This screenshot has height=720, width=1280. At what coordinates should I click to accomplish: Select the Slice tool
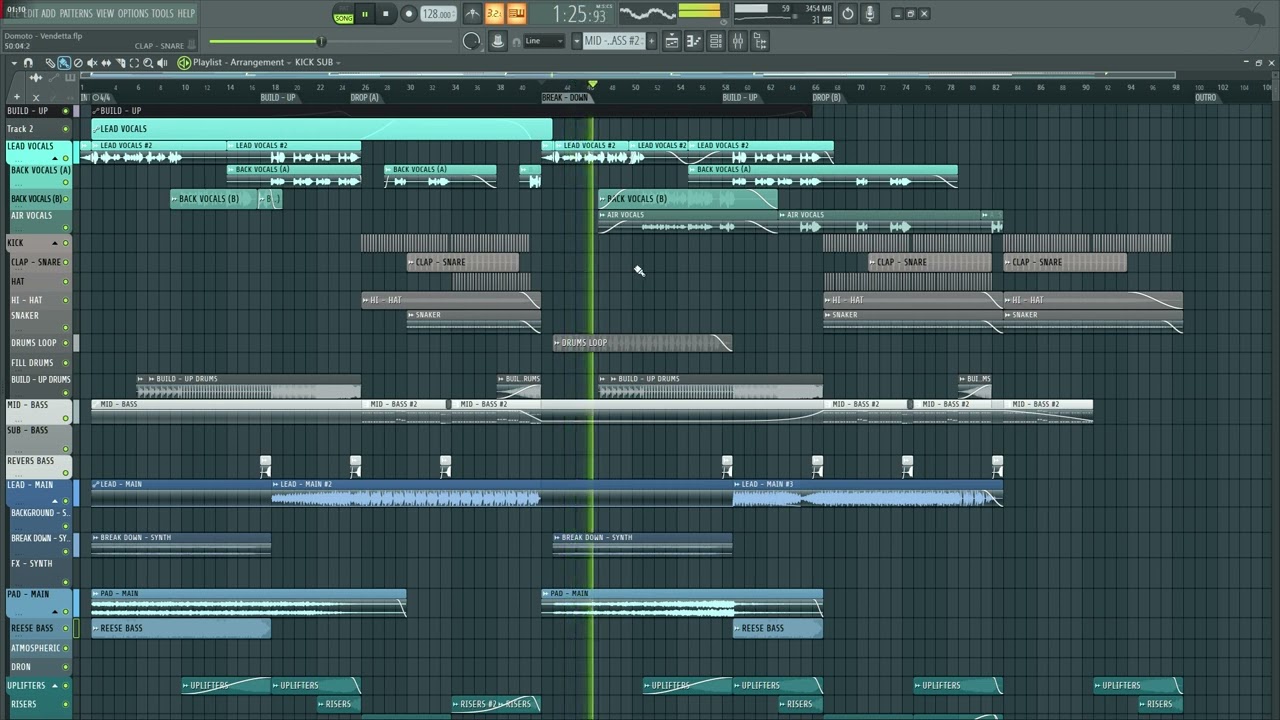[x=120, y=63]
